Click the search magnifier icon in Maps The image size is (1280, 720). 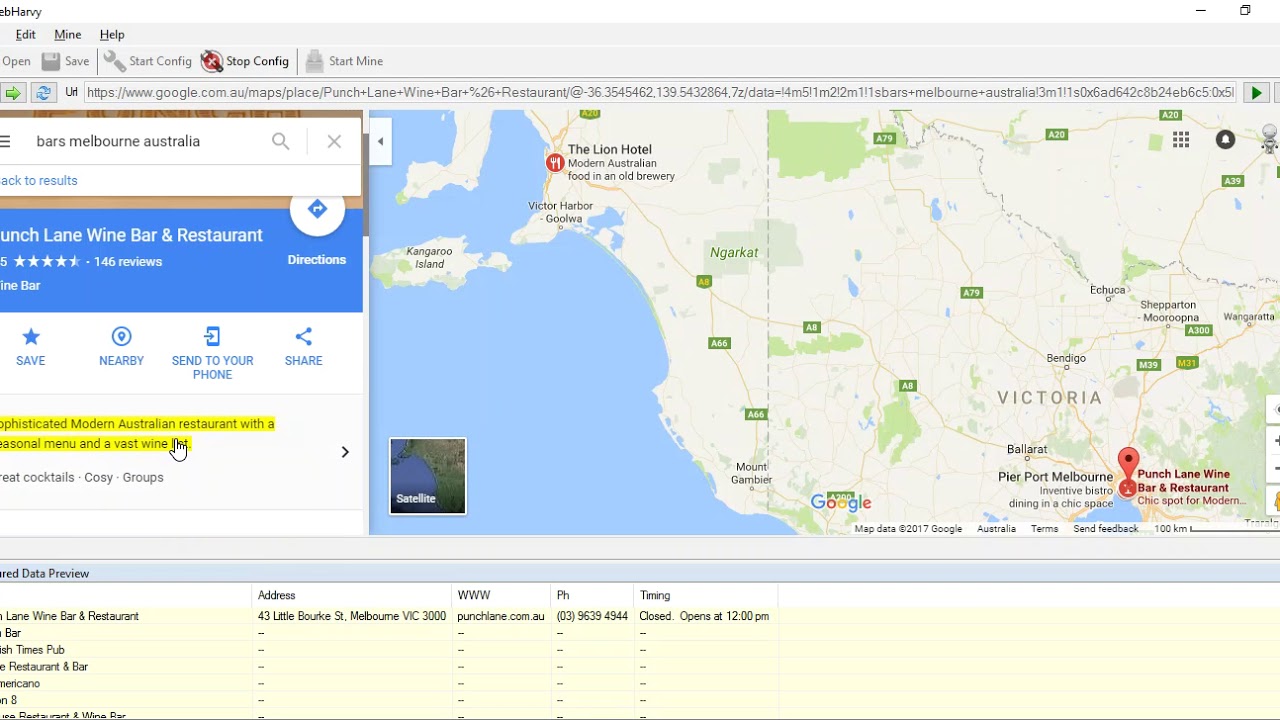coord(281,142)
